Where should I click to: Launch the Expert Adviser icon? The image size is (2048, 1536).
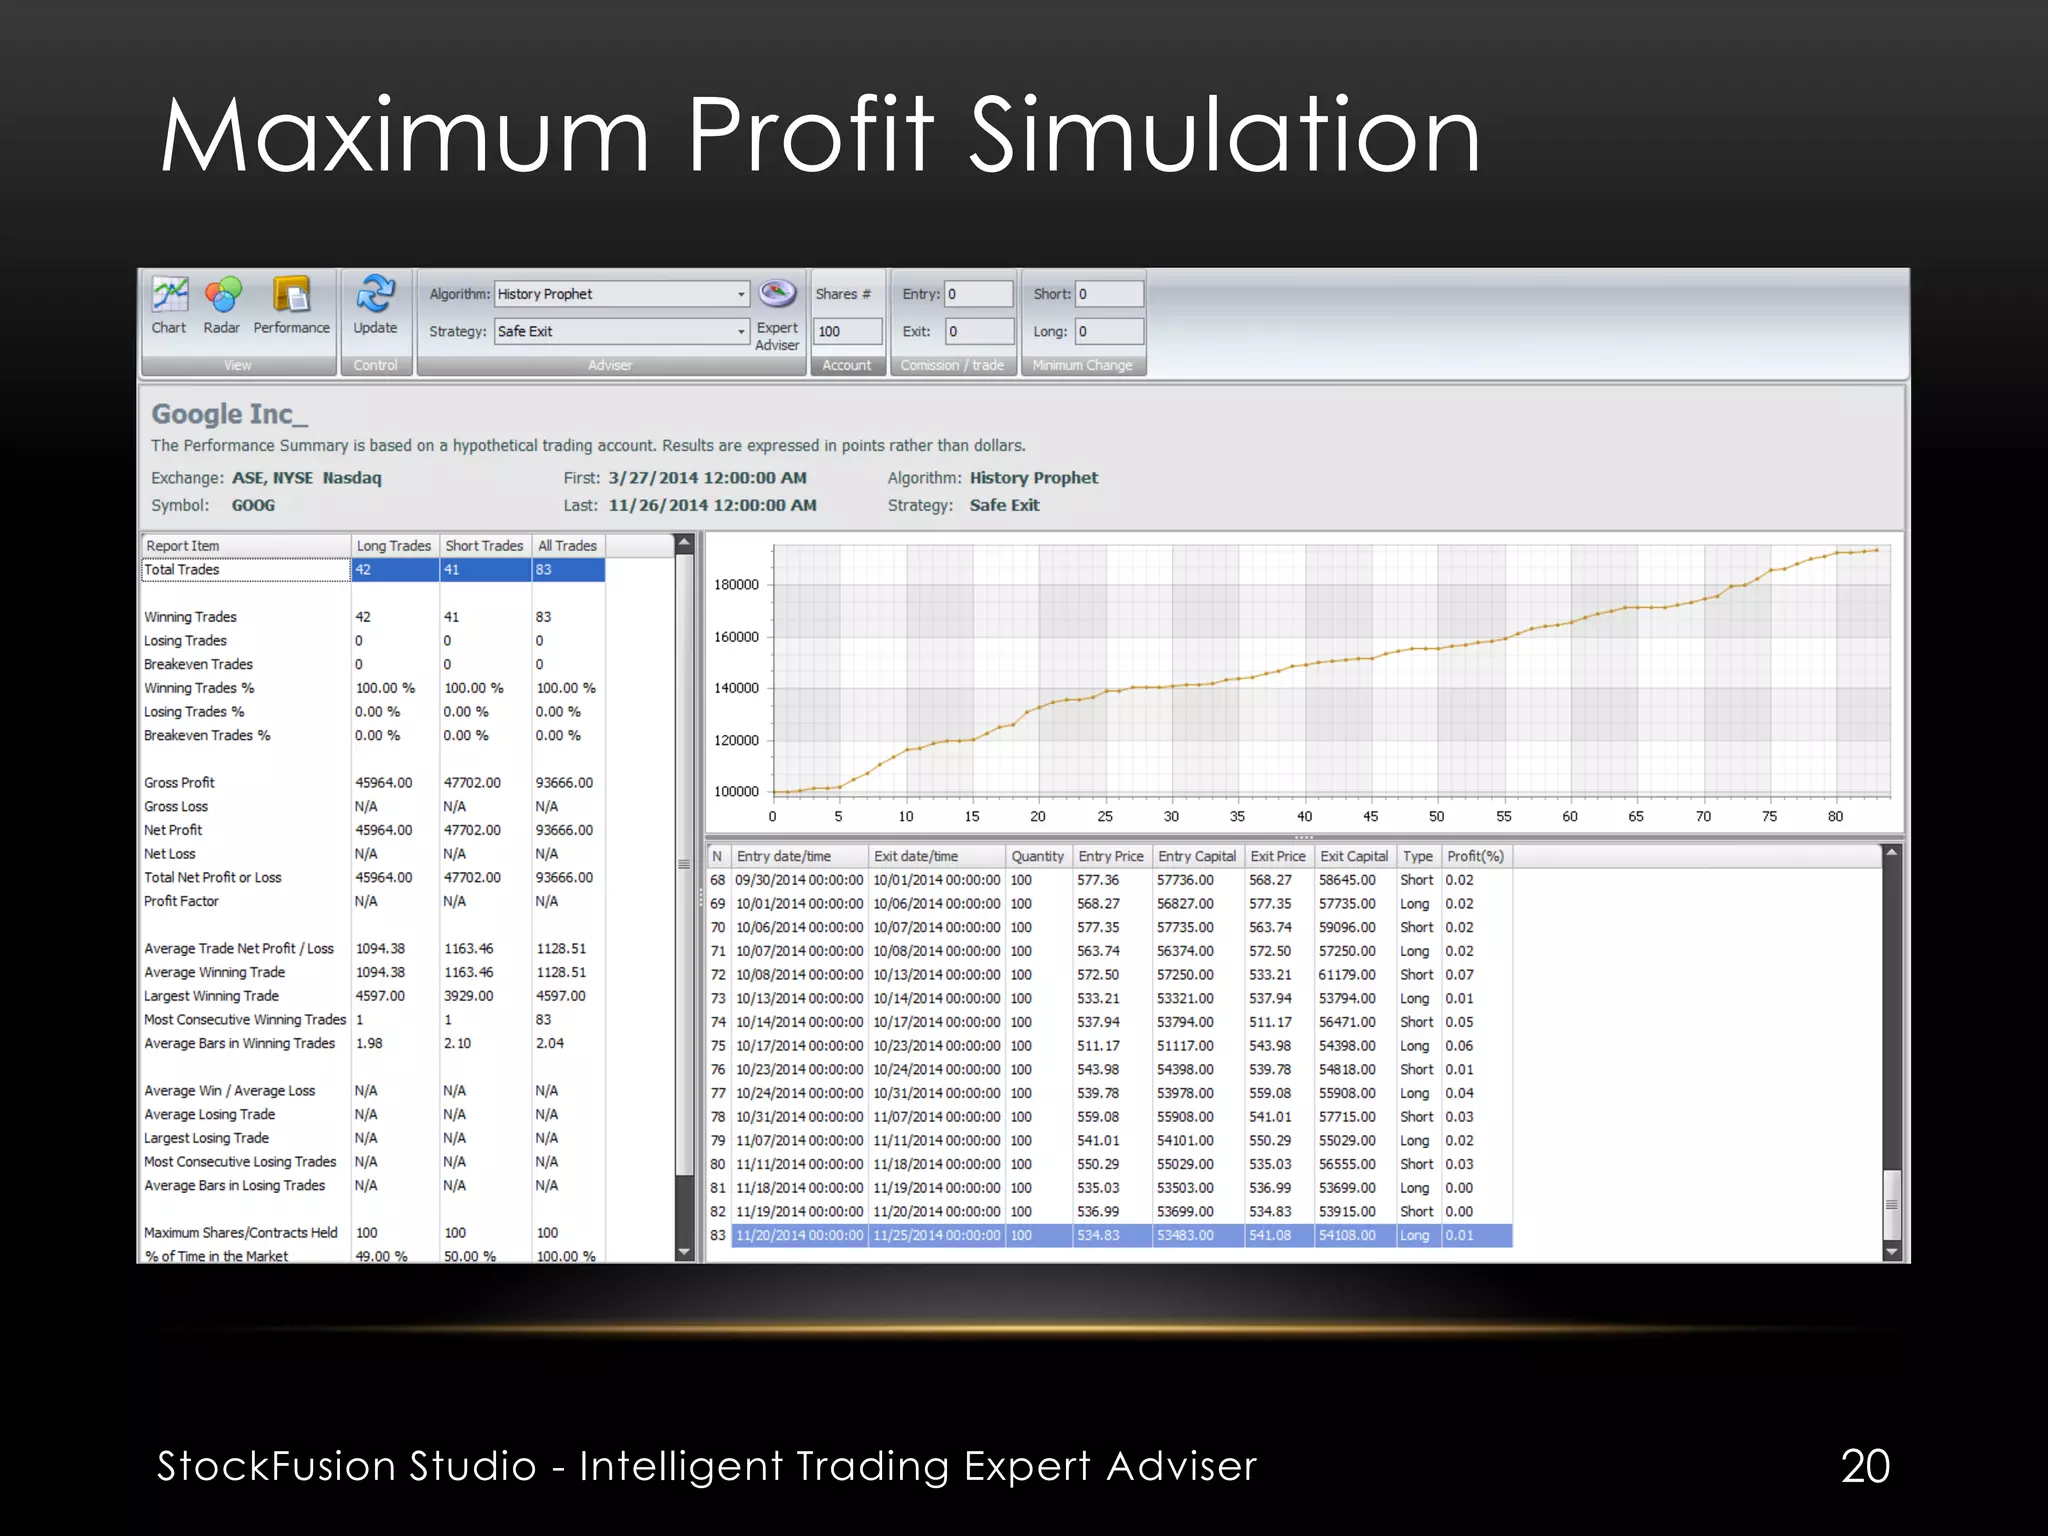point(777,313)
